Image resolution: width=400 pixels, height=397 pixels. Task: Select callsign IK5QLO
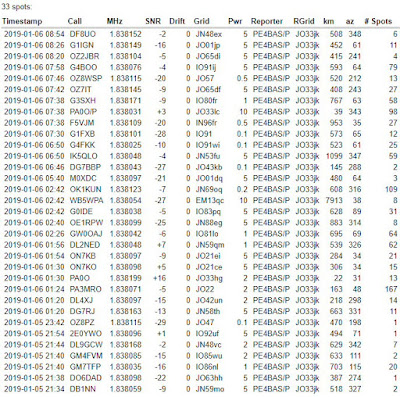pos(84,156)
